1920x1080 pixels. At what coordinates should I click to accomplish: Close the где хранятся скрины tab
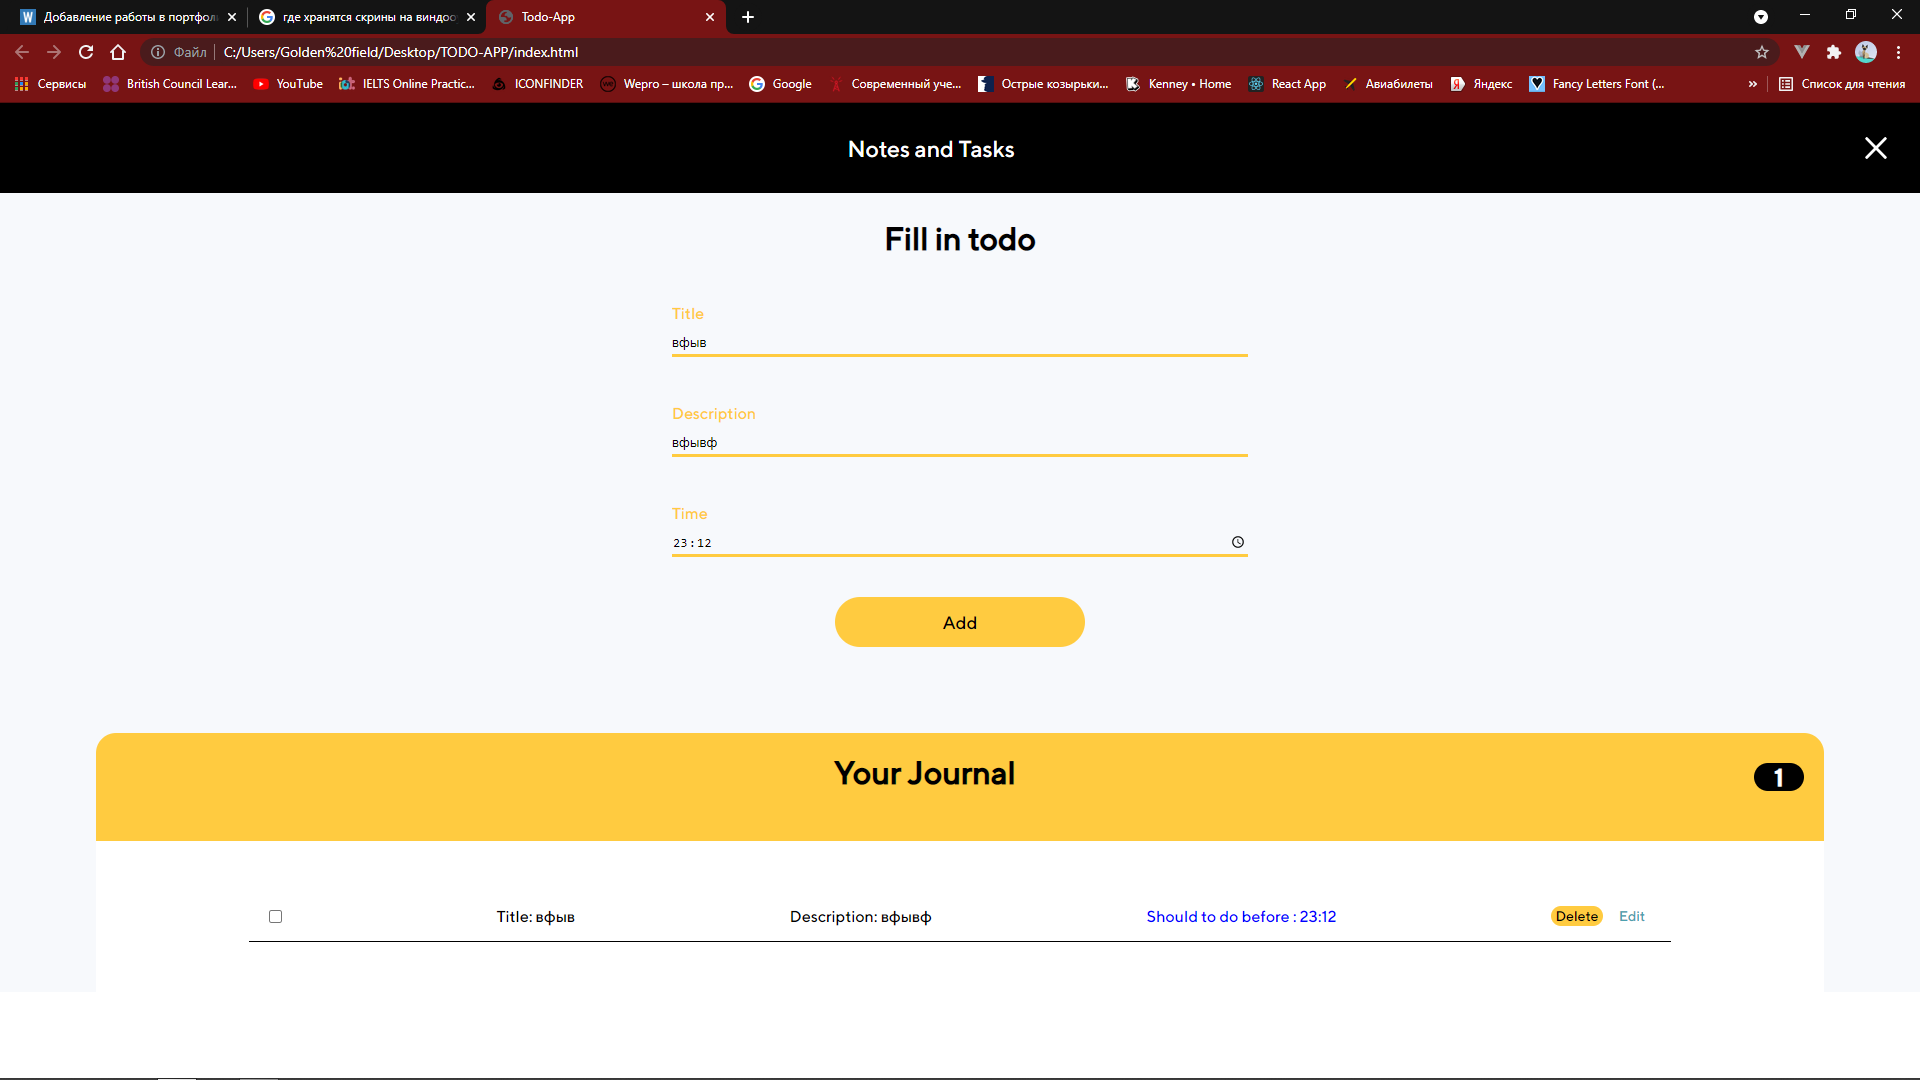point(471,17)
